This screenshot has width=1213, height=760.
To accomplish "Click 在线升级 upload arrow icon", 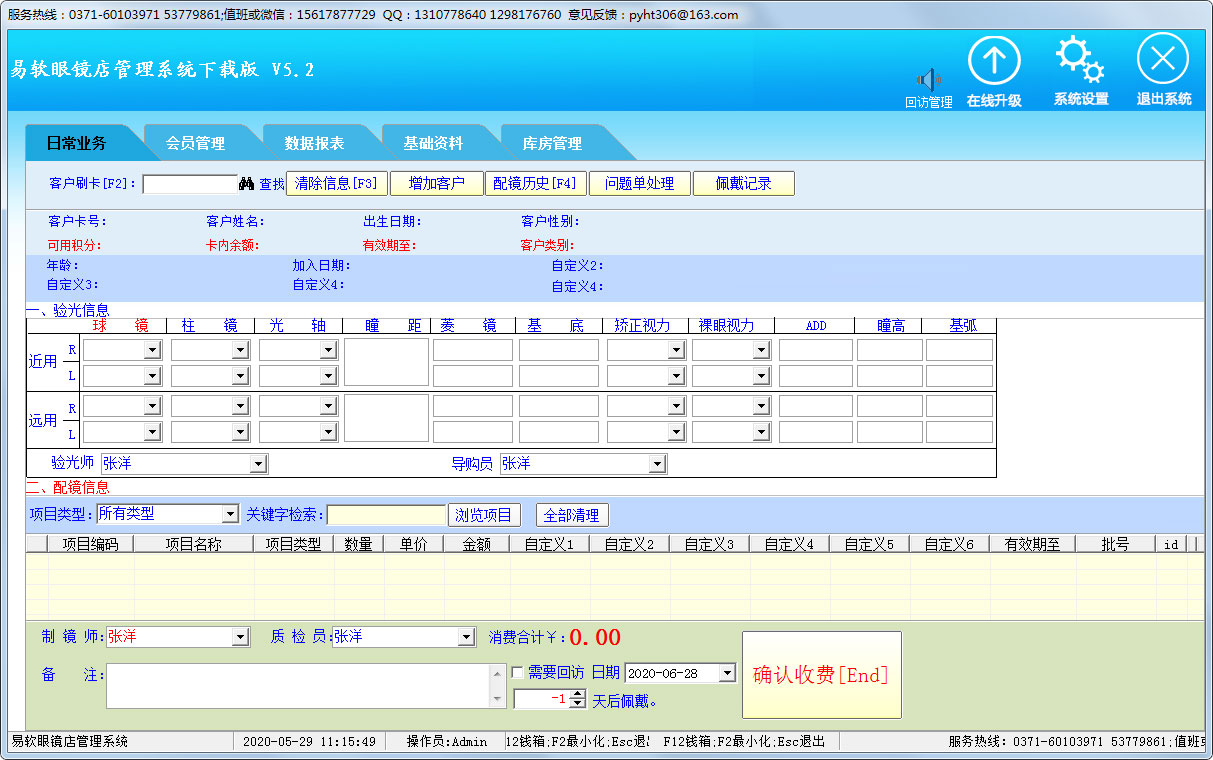I will click(x=994, y=60).
